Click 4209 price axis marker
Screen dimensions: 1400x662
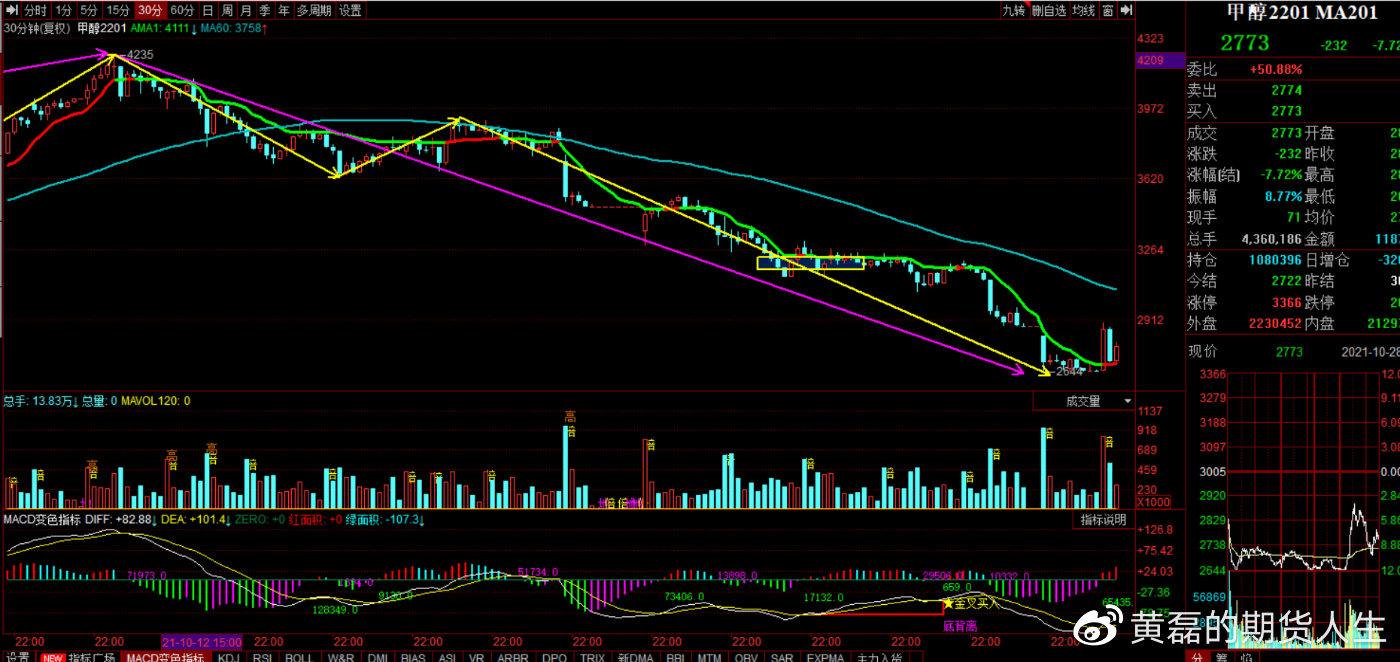coord(1158,60)
